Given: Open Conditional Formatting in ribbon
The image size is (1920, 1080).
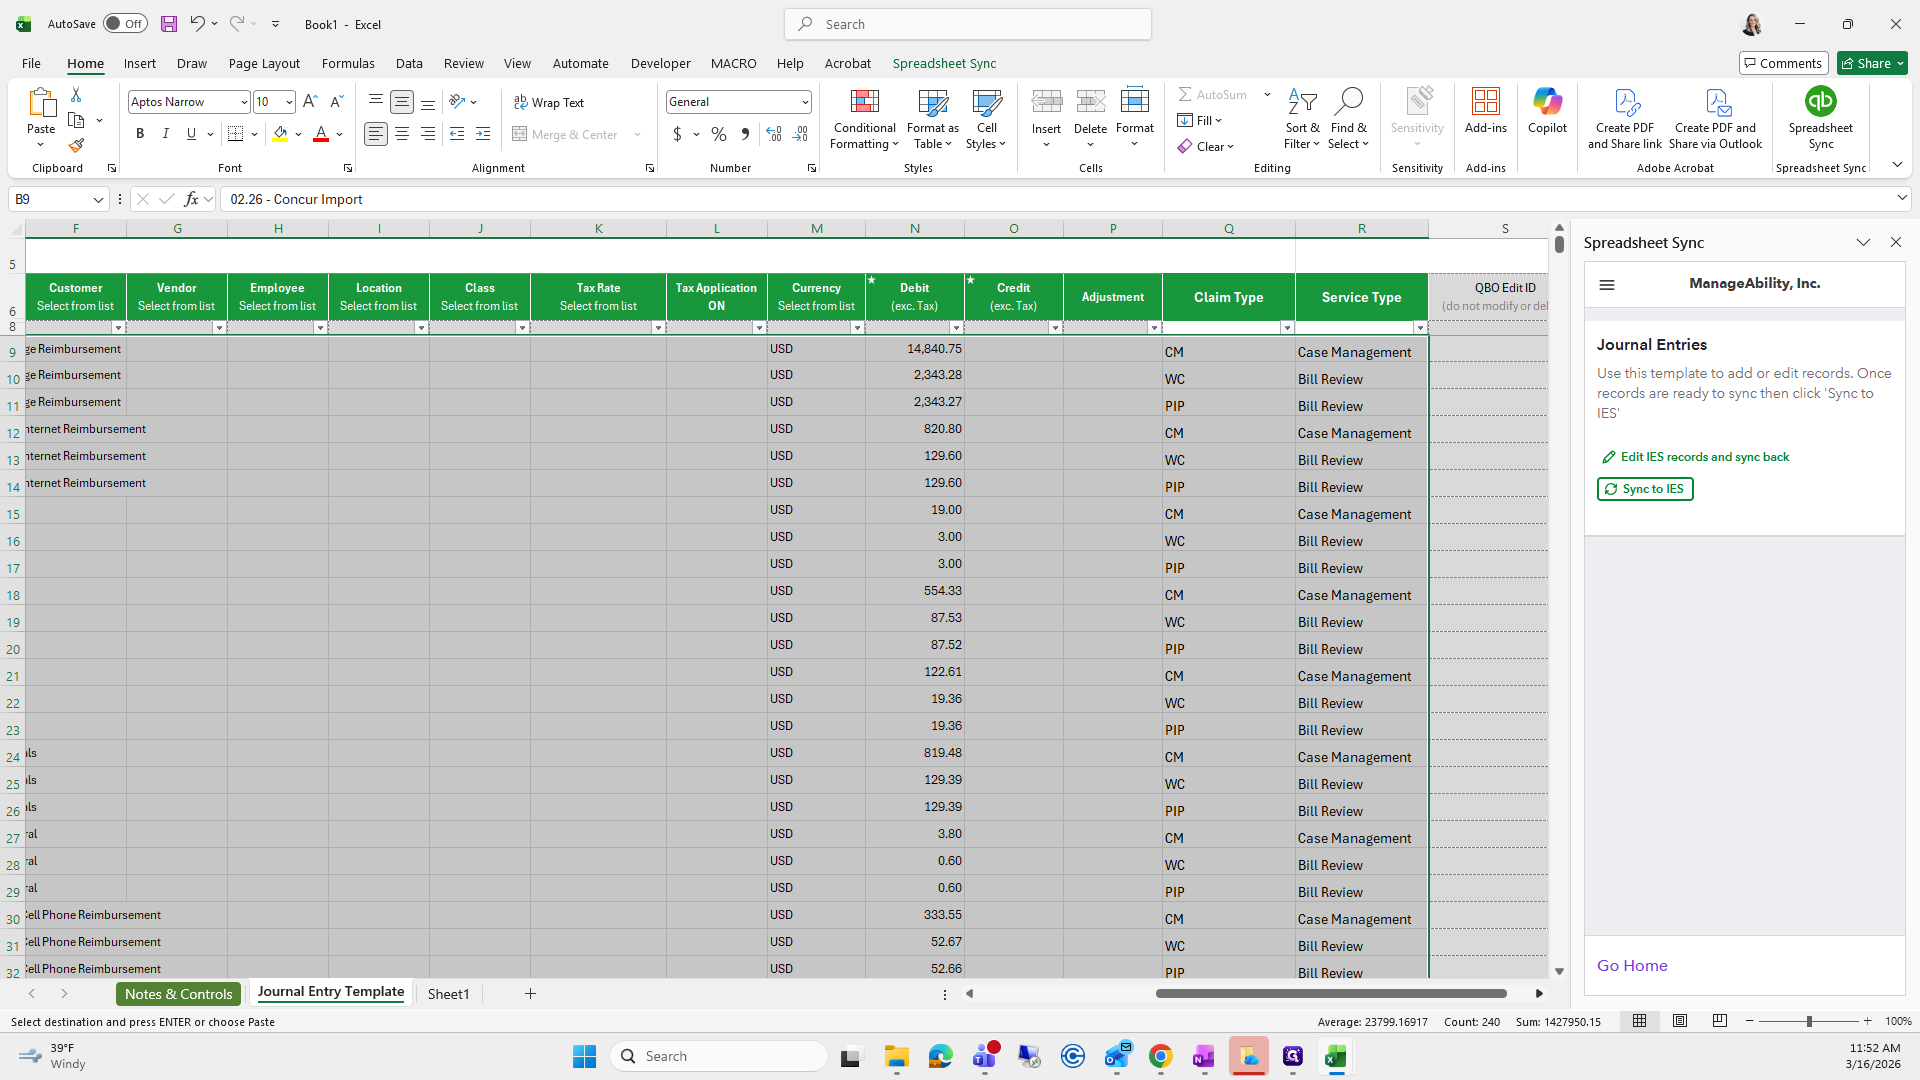Looking at the screenshot, I should [x=864, y=119].
